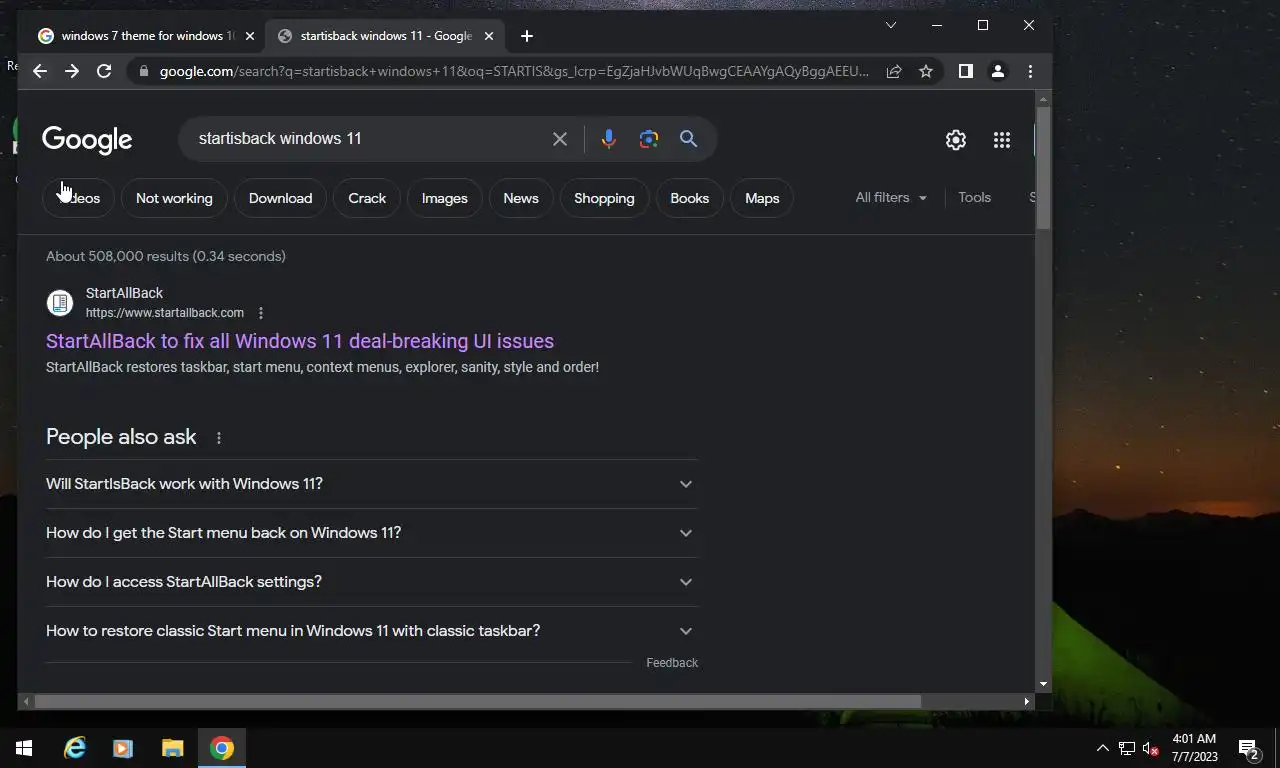The width and height of the screenshot is (1280, 768).
Task: Select the Download filter chip
Action: coord(280,198)
